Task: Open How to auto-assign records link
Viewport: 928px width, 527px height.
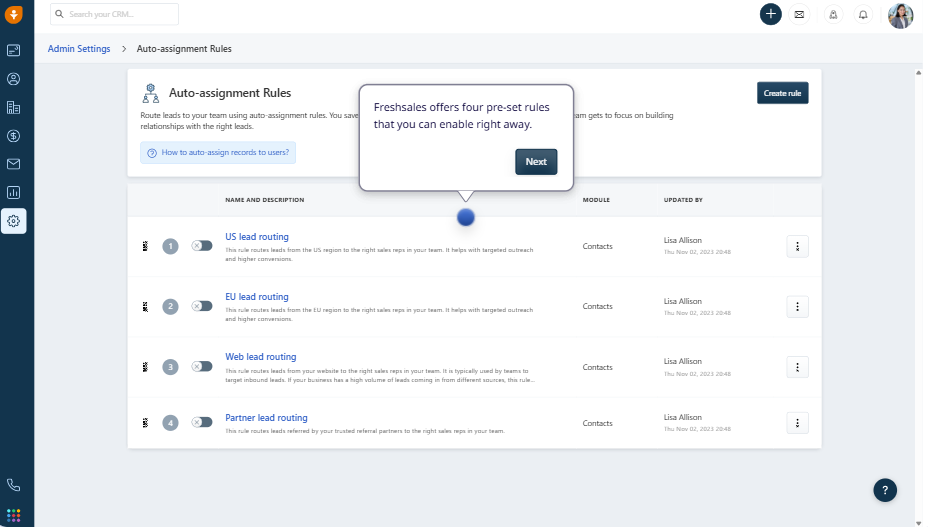Action: [218, 153]
